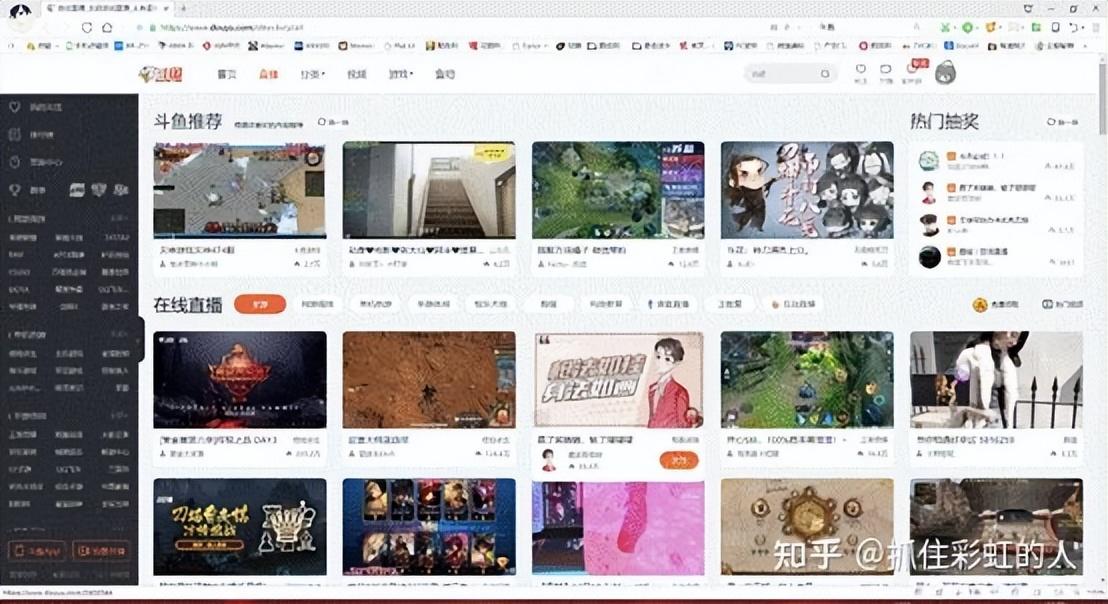Expand the 分类 dropdown in the header
The height and width of the screenshot is (604, 1108).
pyautogui.click(x=312, y=73)
